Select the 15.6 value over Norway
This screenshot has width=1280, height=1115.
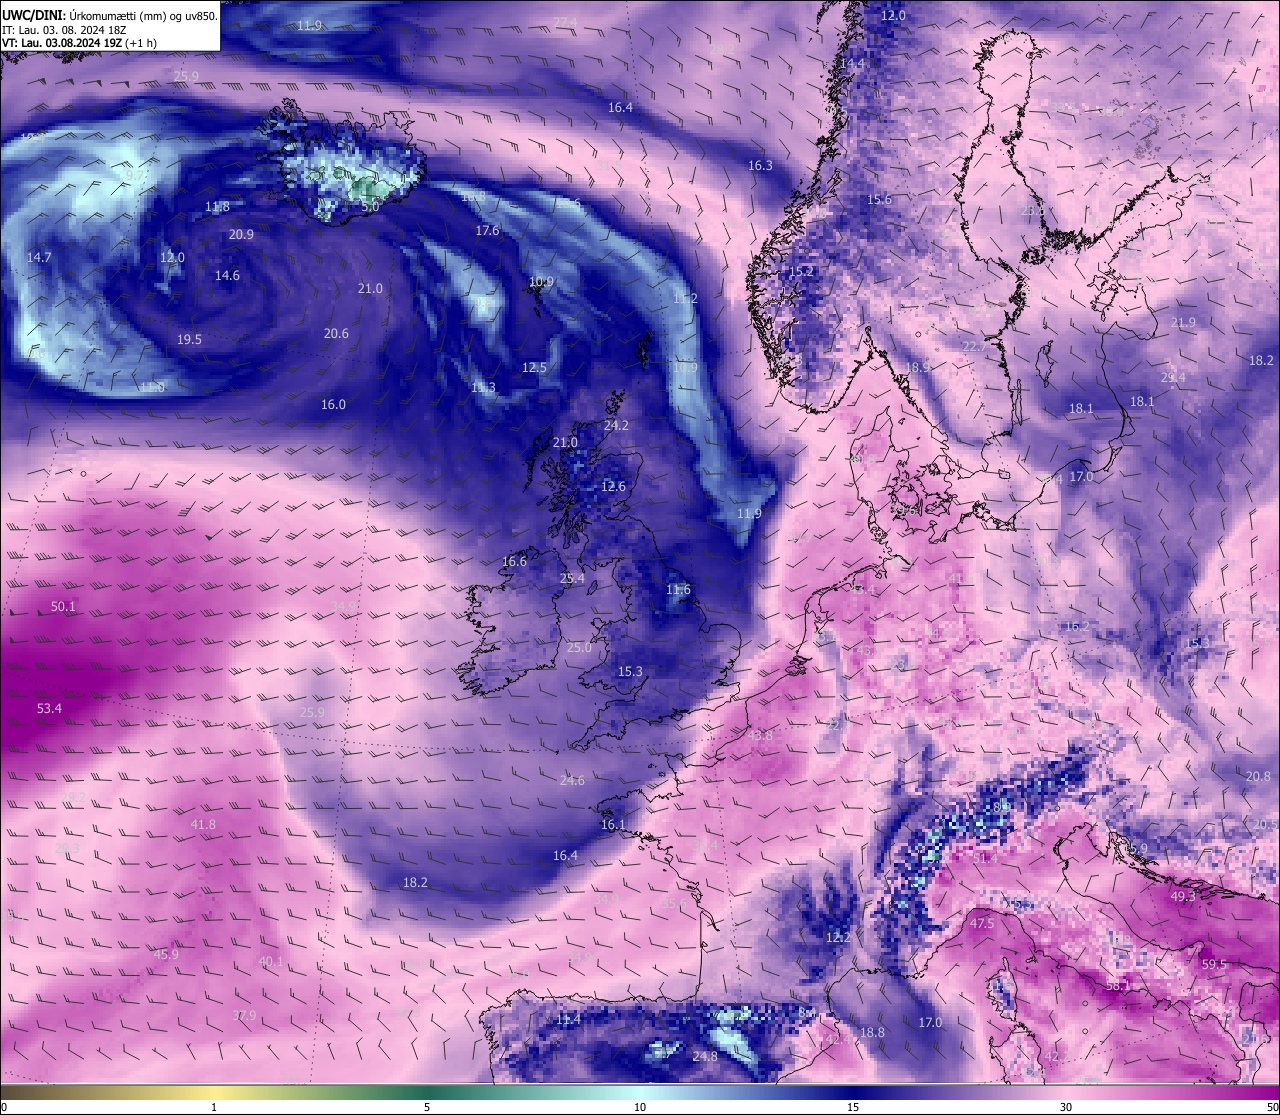pos(879,200)
